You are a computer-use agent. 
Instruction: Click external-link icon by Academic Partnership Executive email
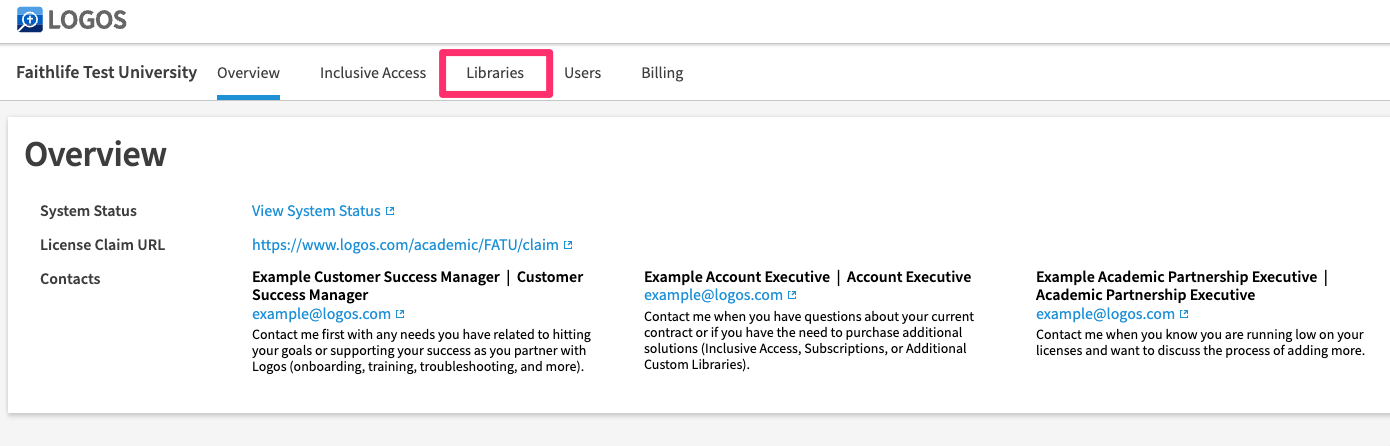coord(1184,314)
